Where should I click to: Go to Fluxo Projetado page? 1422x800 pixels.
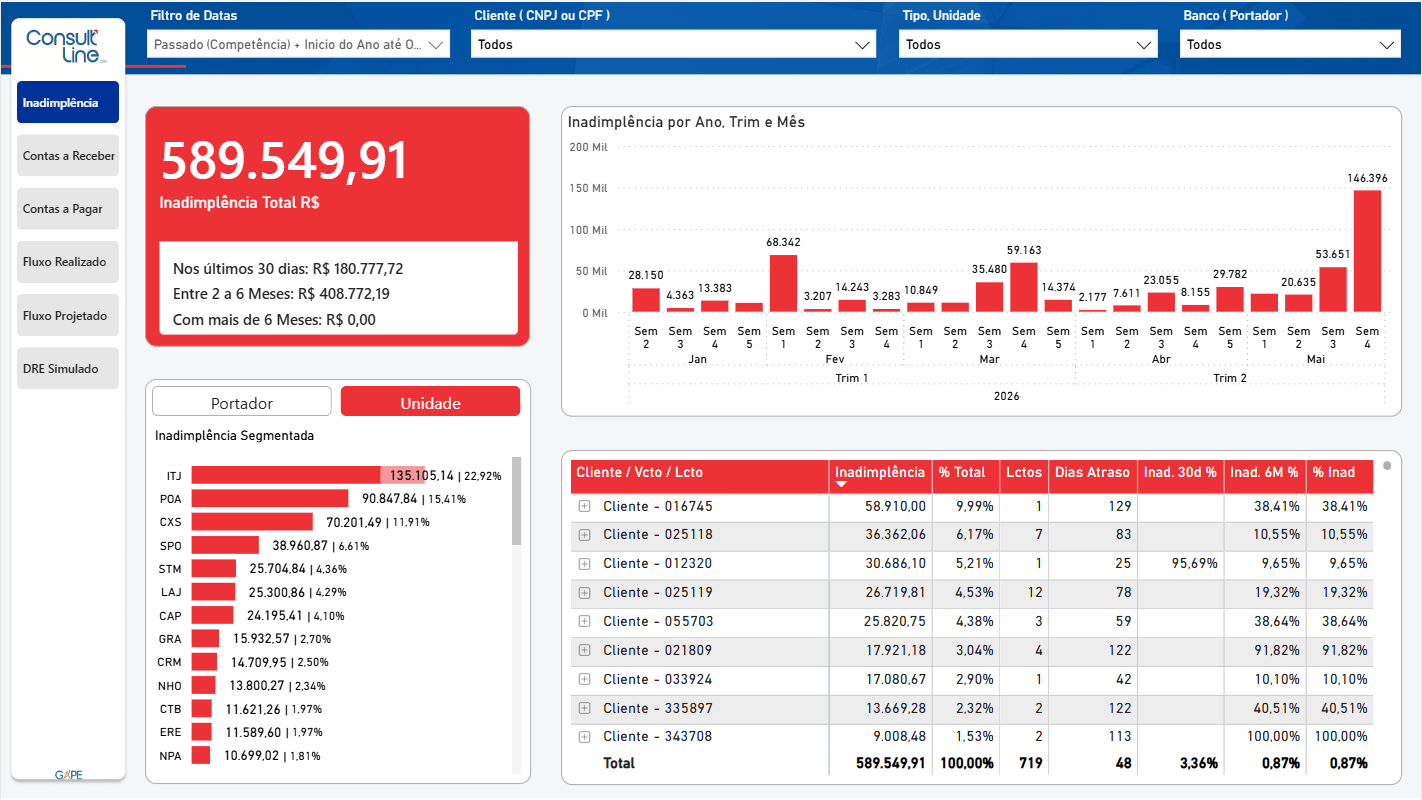68,316
